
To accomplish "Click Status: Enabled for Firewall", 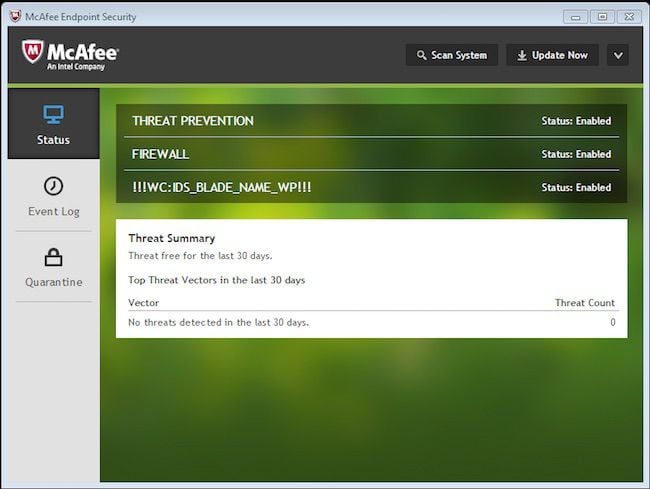I will click(576, 154).
